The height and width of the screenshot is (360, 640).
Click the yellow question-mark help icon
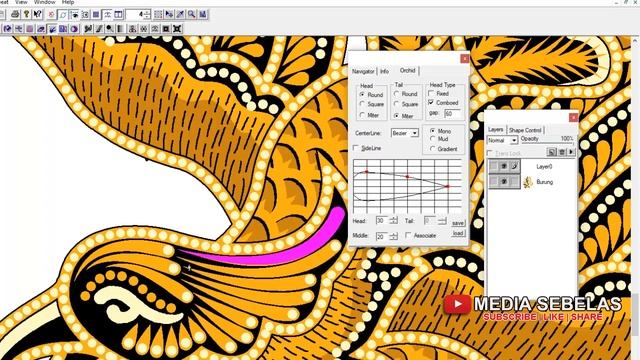(x=27, y=14)
